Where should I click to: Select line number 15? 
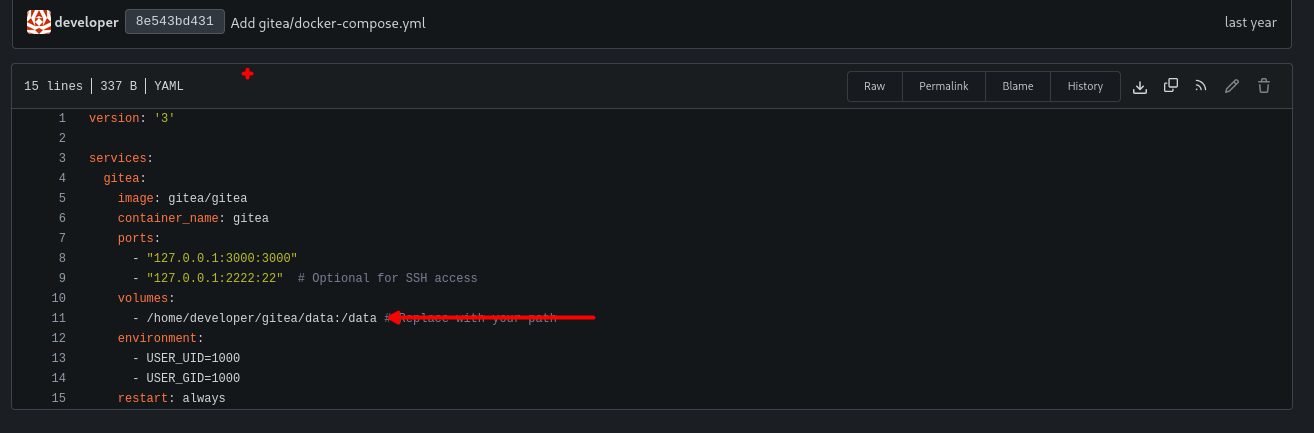(58, 398)
